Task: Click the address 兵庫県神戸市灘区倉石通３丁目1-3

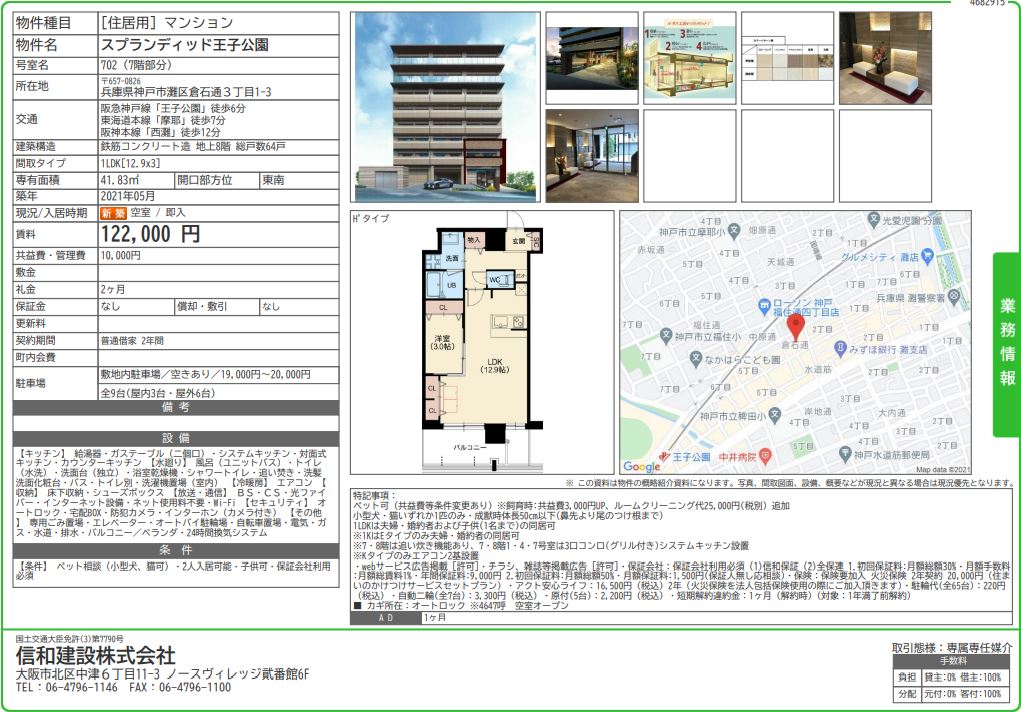Action: pos(186,92)
